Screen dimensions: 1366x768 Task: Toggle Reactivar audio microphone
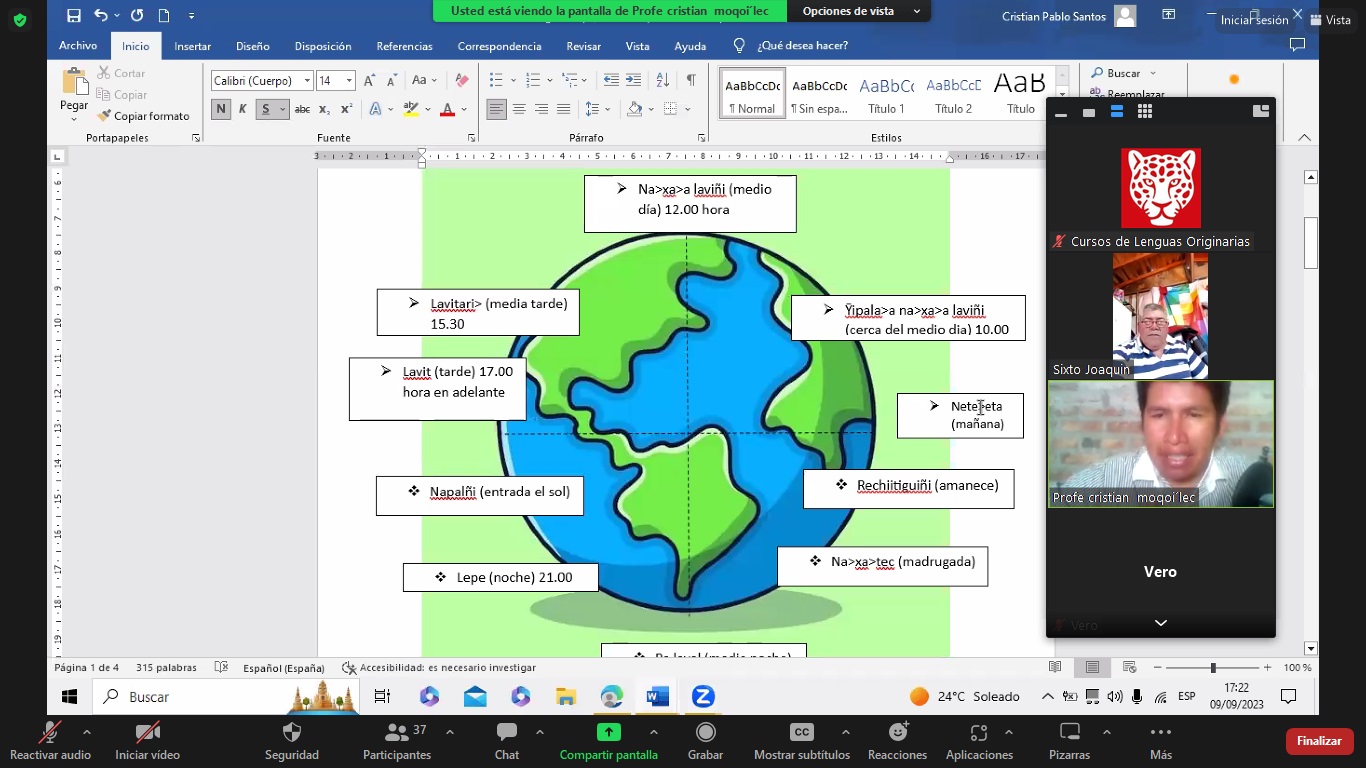pyautogui.click(x=49, y=733)
